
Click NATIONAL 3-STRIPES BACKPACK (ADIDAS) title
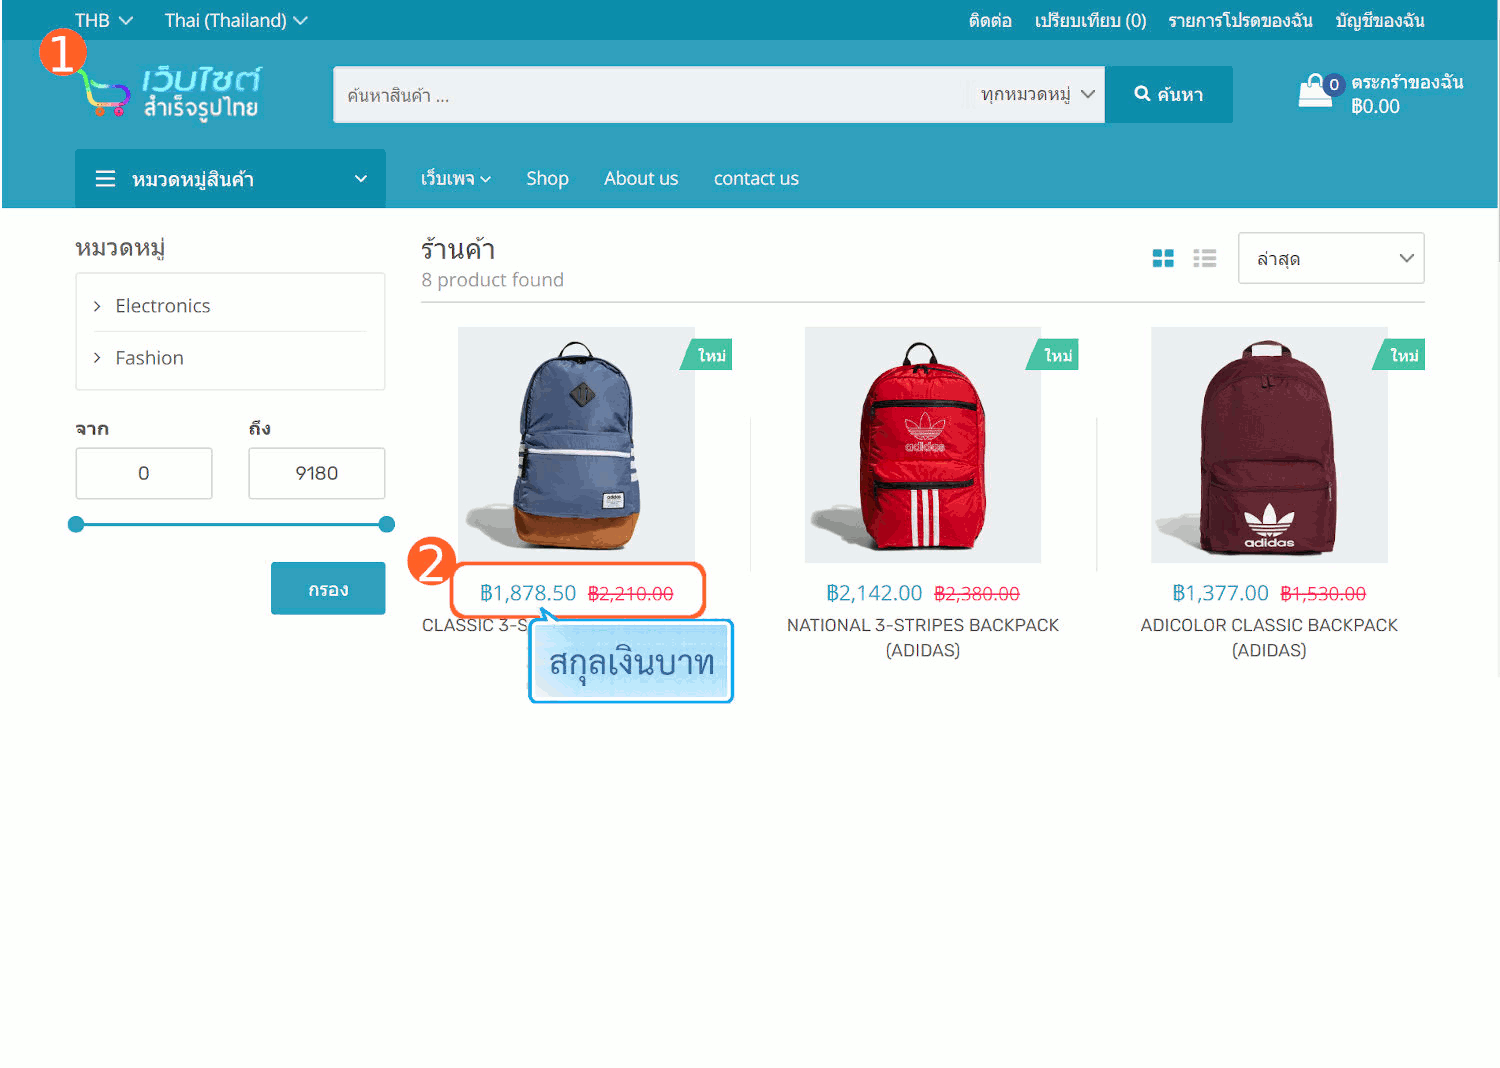922,637
